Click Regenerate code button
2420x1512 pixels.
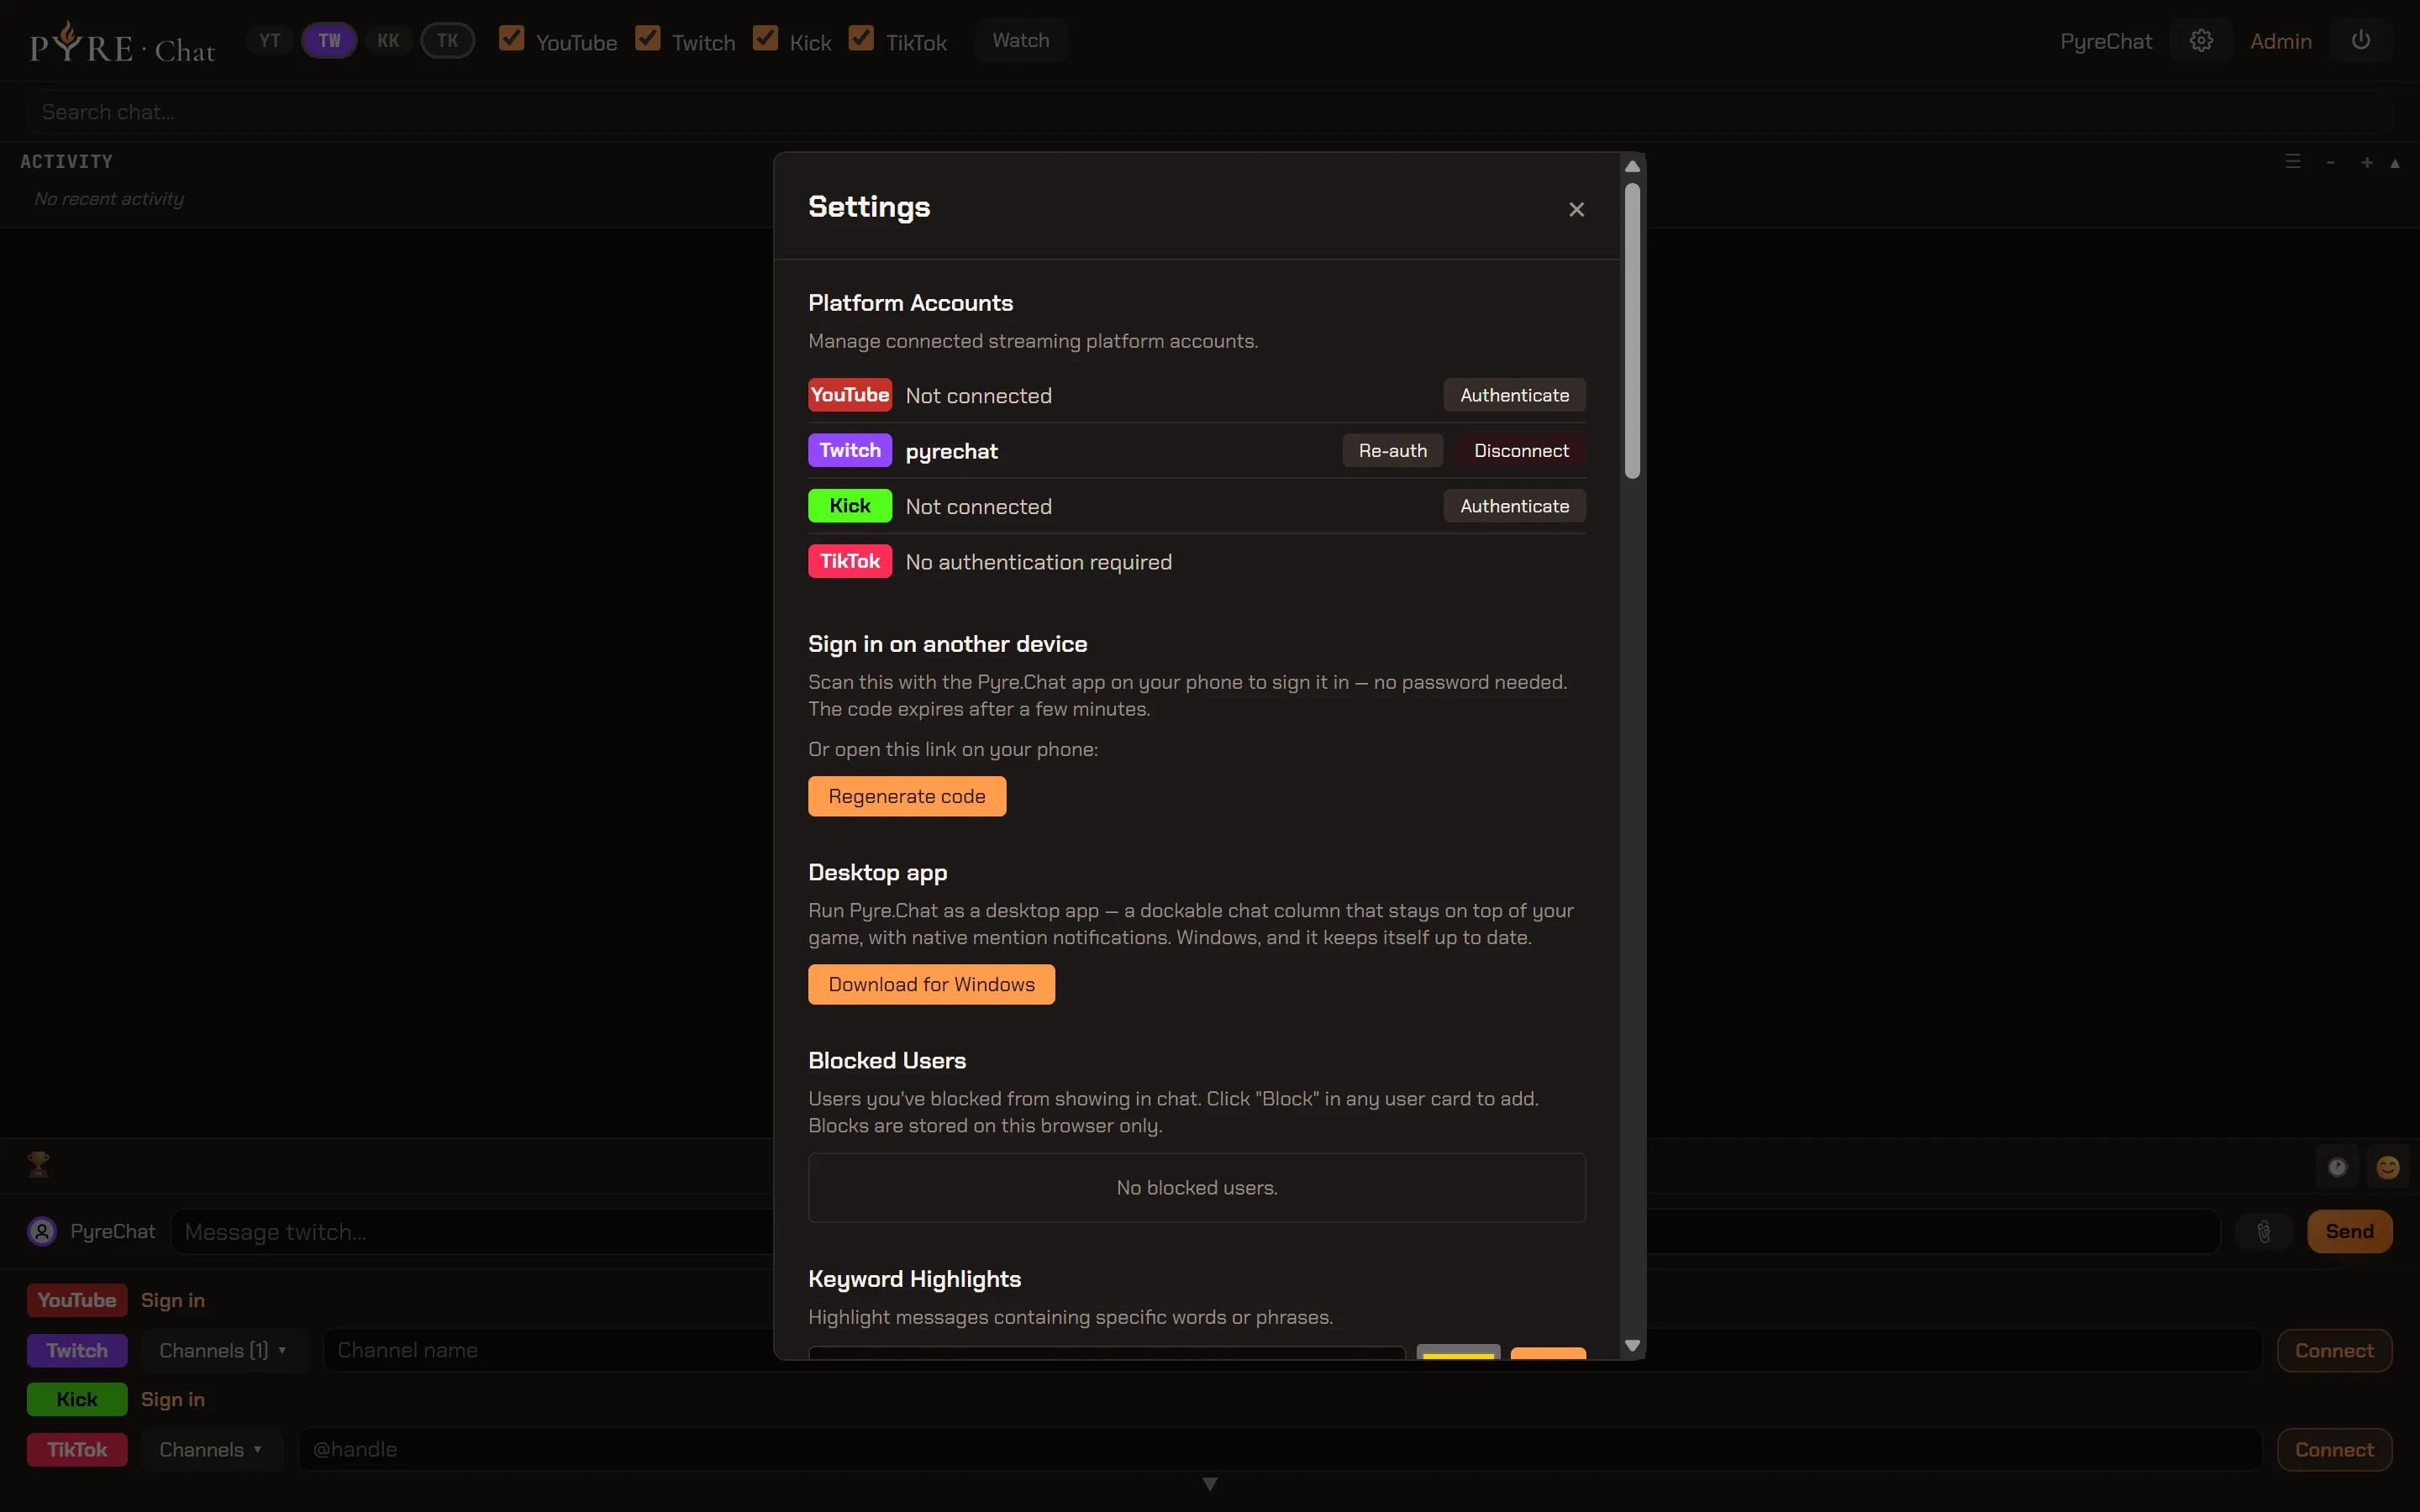coord(907,797)
